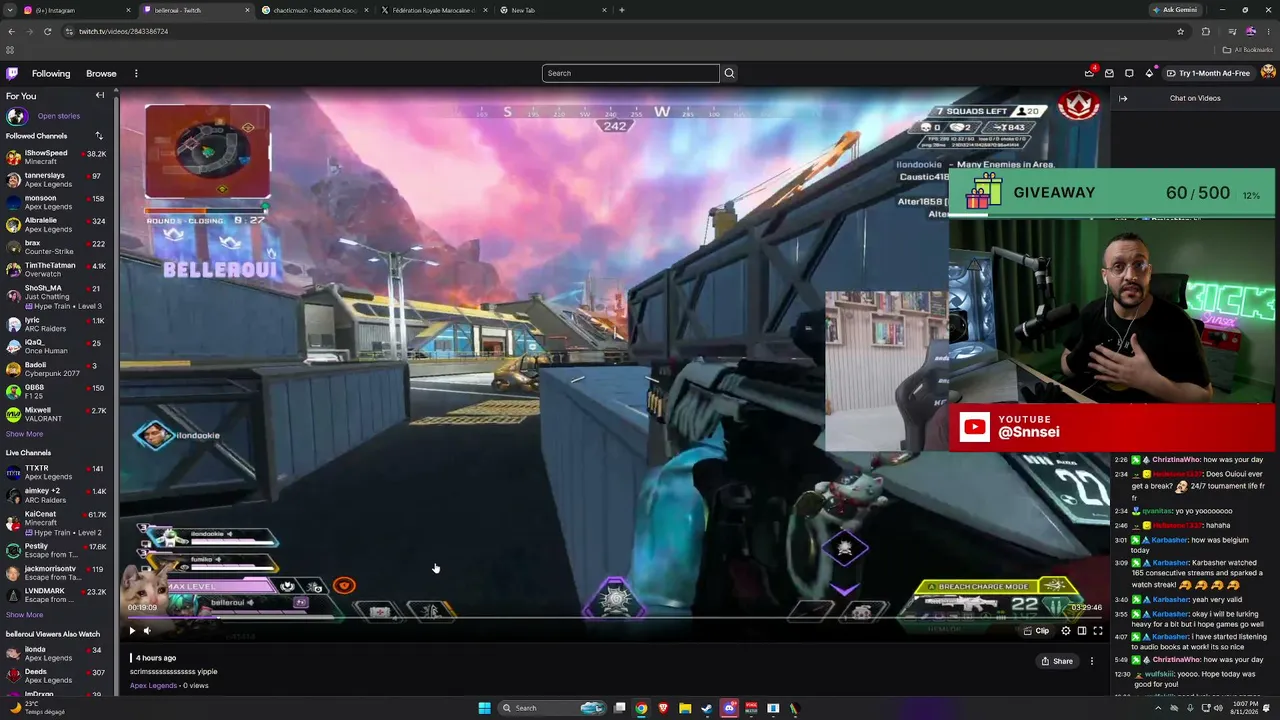Open the All Bookmarks folder
The height and width of the screenshot is (720, 1280).
point(1248,50)
